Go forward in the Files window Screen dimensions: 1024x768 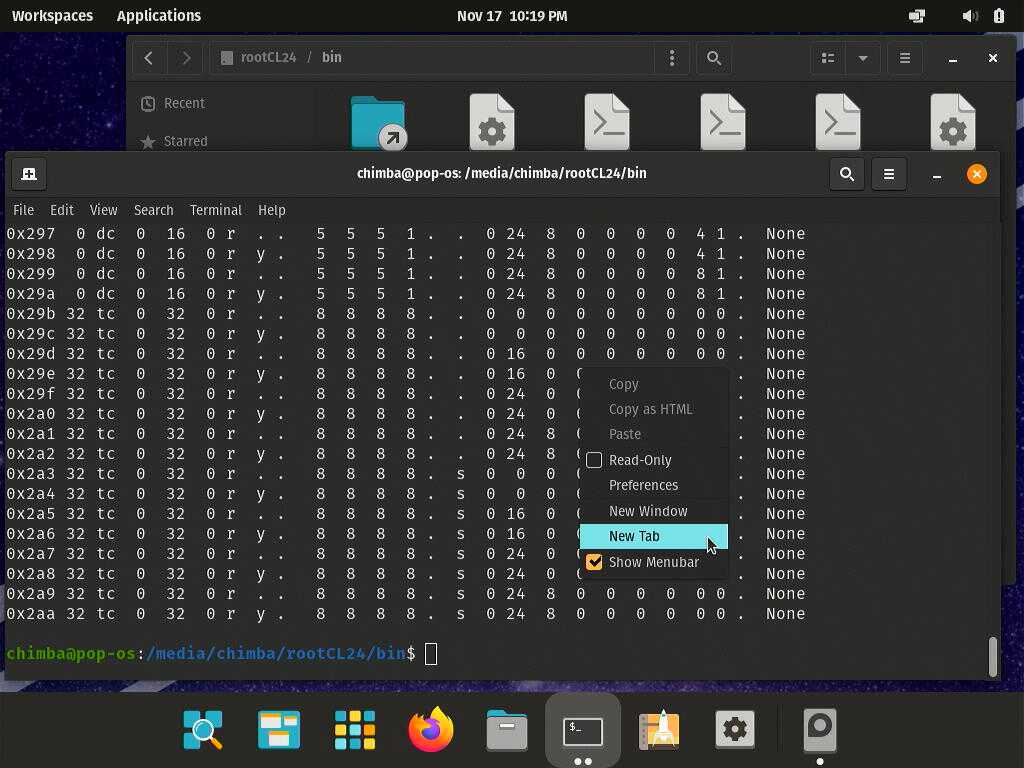pos(185,58)
